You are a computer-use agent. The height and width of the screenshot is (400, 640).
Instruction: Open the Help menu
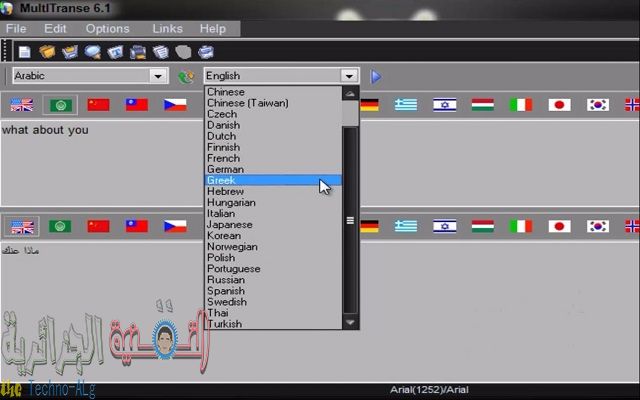213,29
